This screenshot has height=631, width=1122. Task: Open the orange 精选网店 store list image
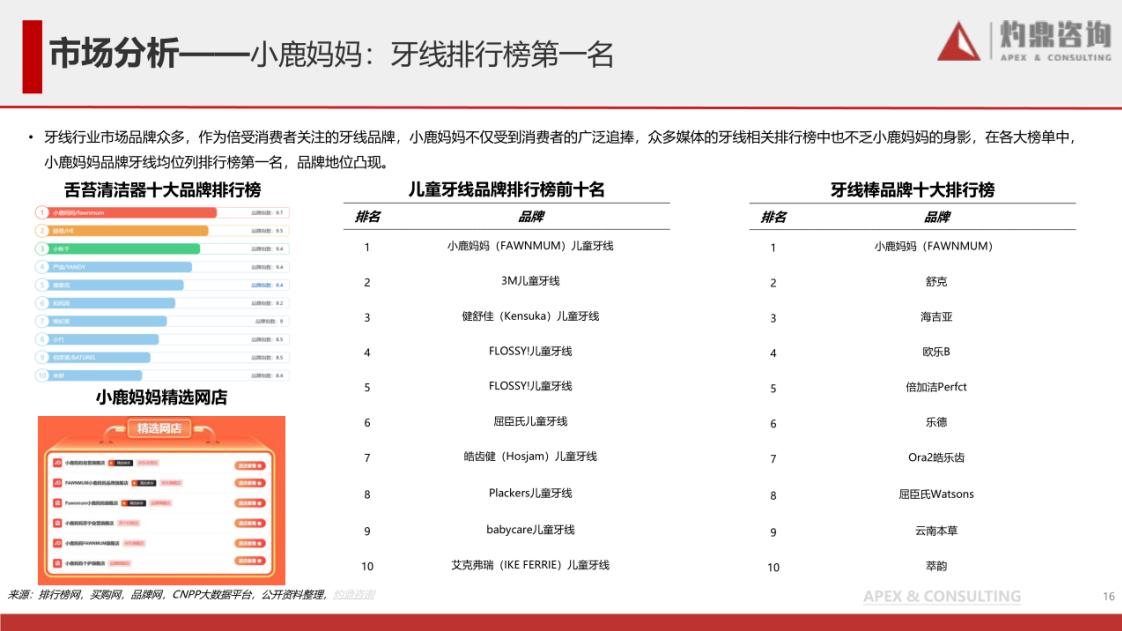162,500
